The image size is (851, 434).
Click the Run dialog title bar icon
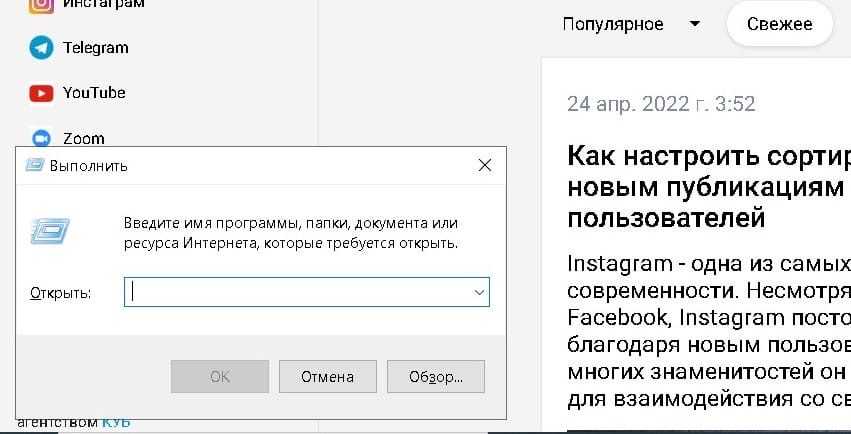[x=35, y=165]
